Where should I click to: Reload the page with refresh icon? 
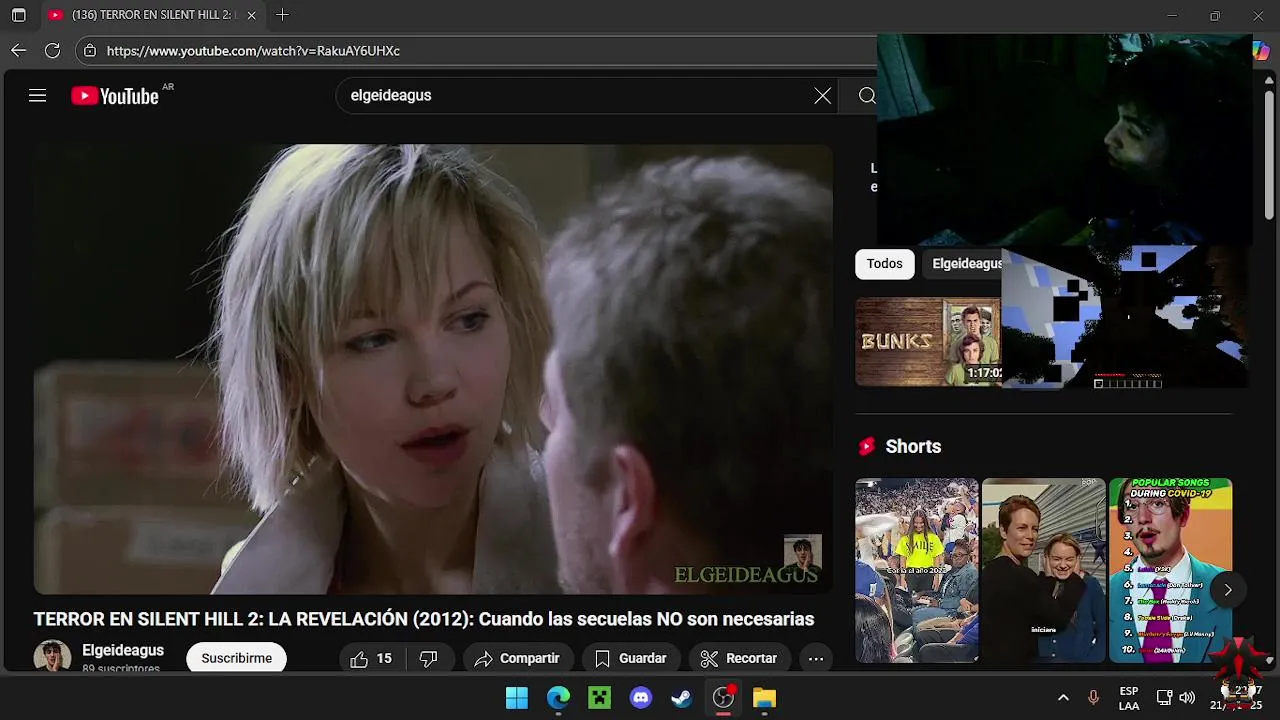[x=52, y=50]
